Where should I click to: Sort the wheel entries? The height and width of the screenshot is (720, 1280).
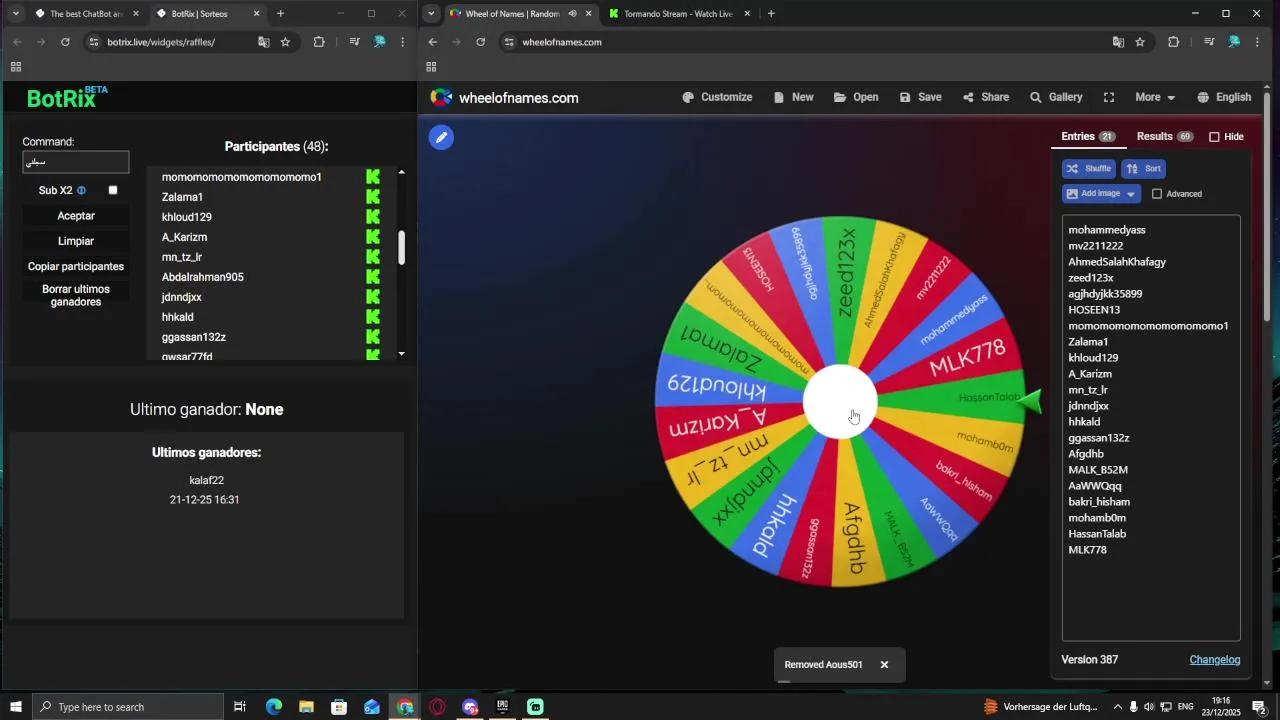pyautogui.click(x=1144, y=169)
